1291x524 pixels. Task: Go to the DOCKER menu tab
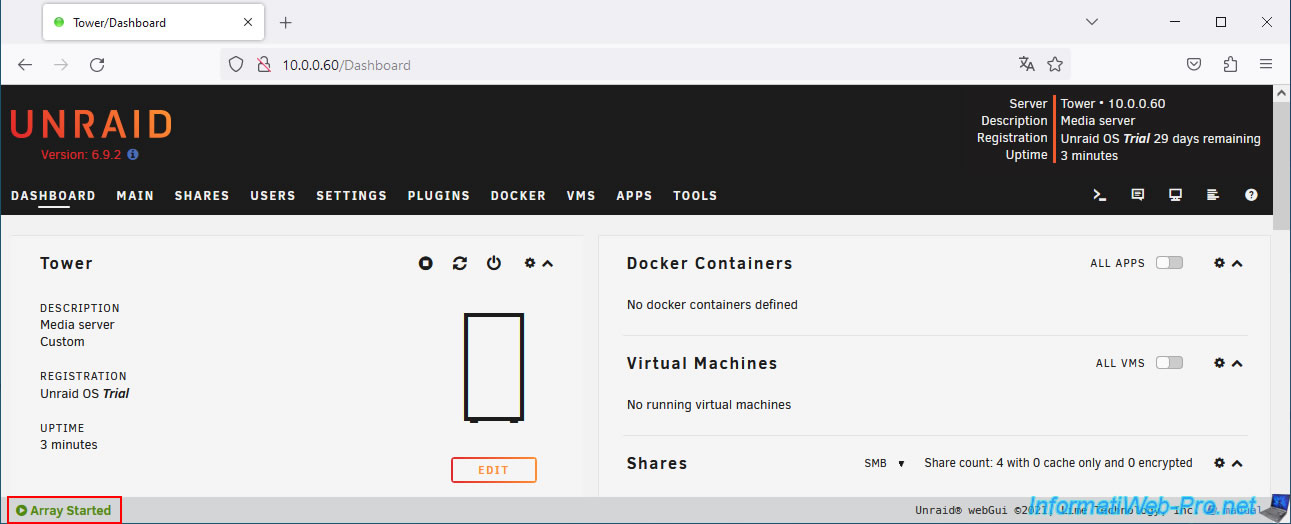point(518,196)
